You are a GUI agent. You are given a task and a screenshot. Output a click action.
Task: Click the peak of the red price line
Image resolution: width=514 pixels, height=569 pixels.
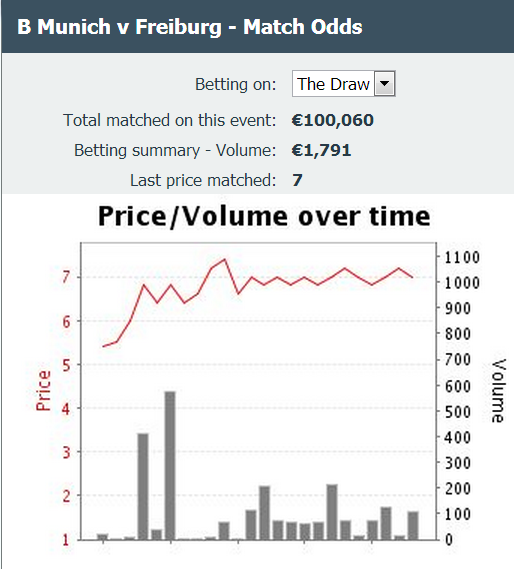[x=225, y=259]
